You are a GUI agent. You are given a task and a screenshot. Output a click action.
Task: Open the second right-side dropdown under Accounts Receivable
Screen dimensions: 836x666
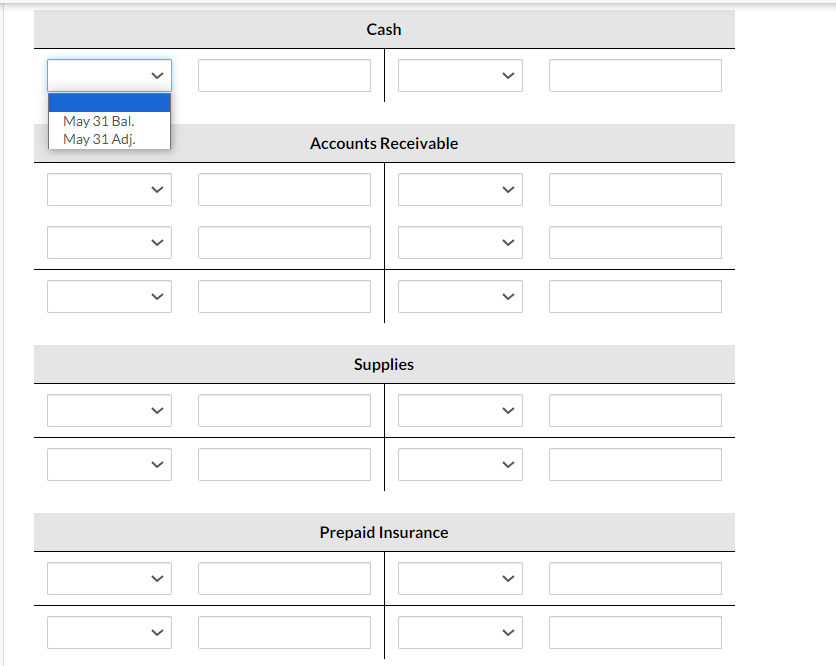pos(460,242)
